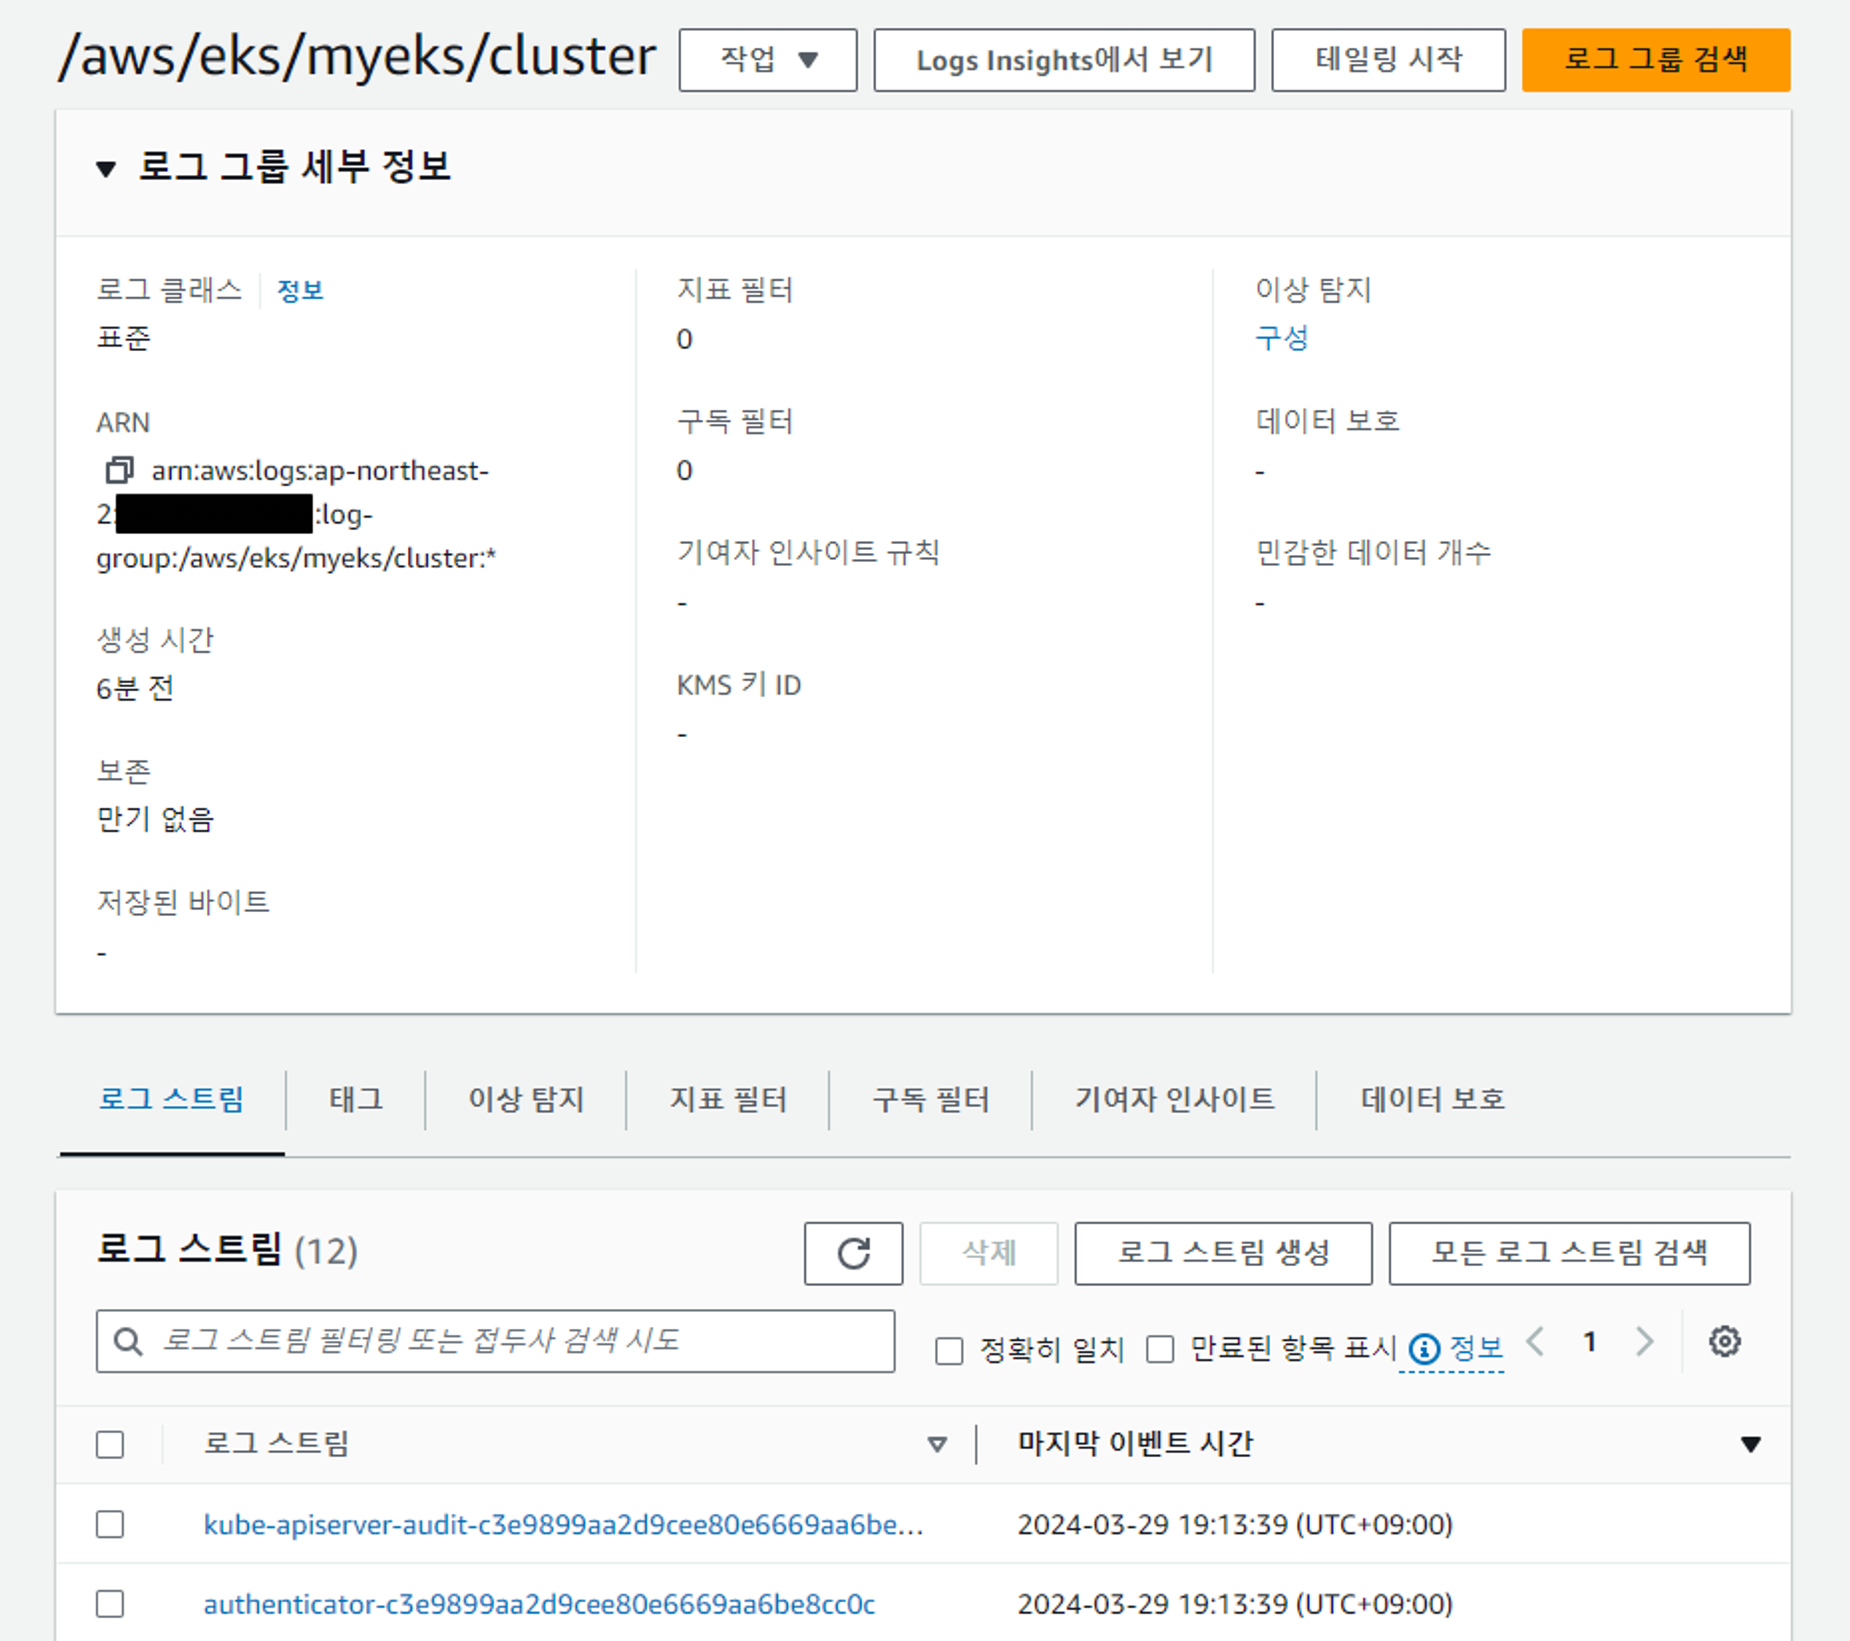Switch to the 태그 tab
Image resolution: width=1850 pixels, height=1641 pixels.
click(x=355, y=1099)
